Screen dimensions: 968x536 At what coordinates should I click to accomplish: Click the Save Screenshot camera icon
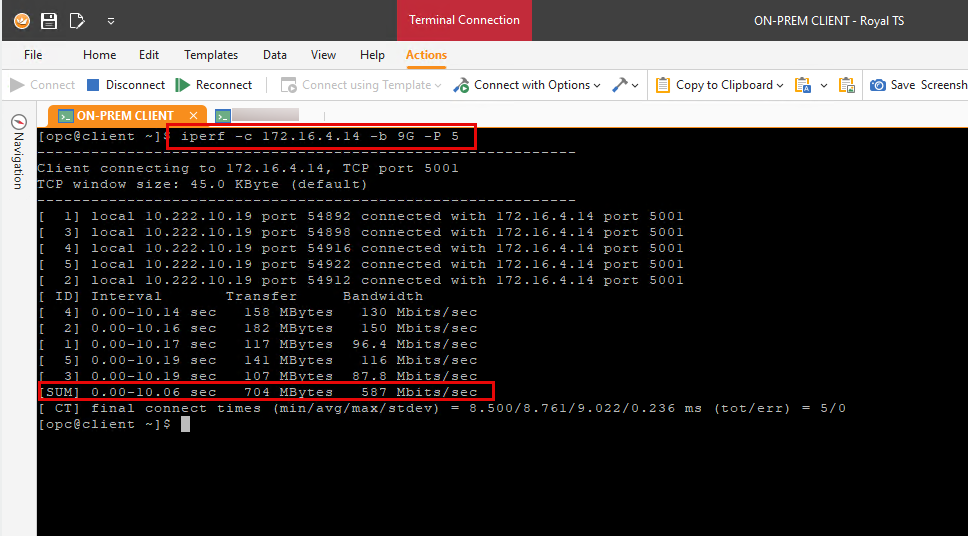click(x=878, y=85)
